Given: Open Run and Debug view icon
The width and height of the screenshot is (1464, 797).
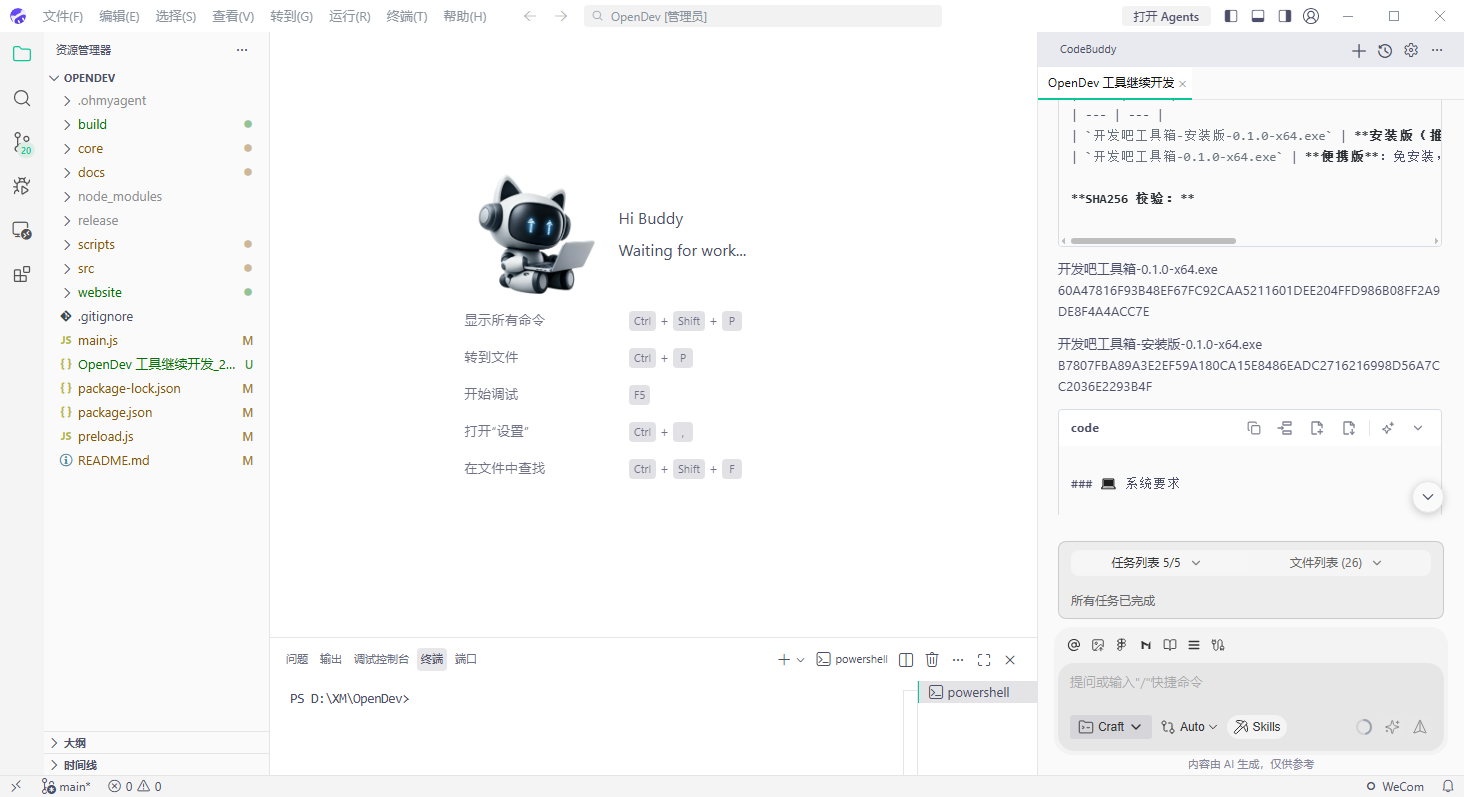Looking at the screenshot, I should coord(21,186).
